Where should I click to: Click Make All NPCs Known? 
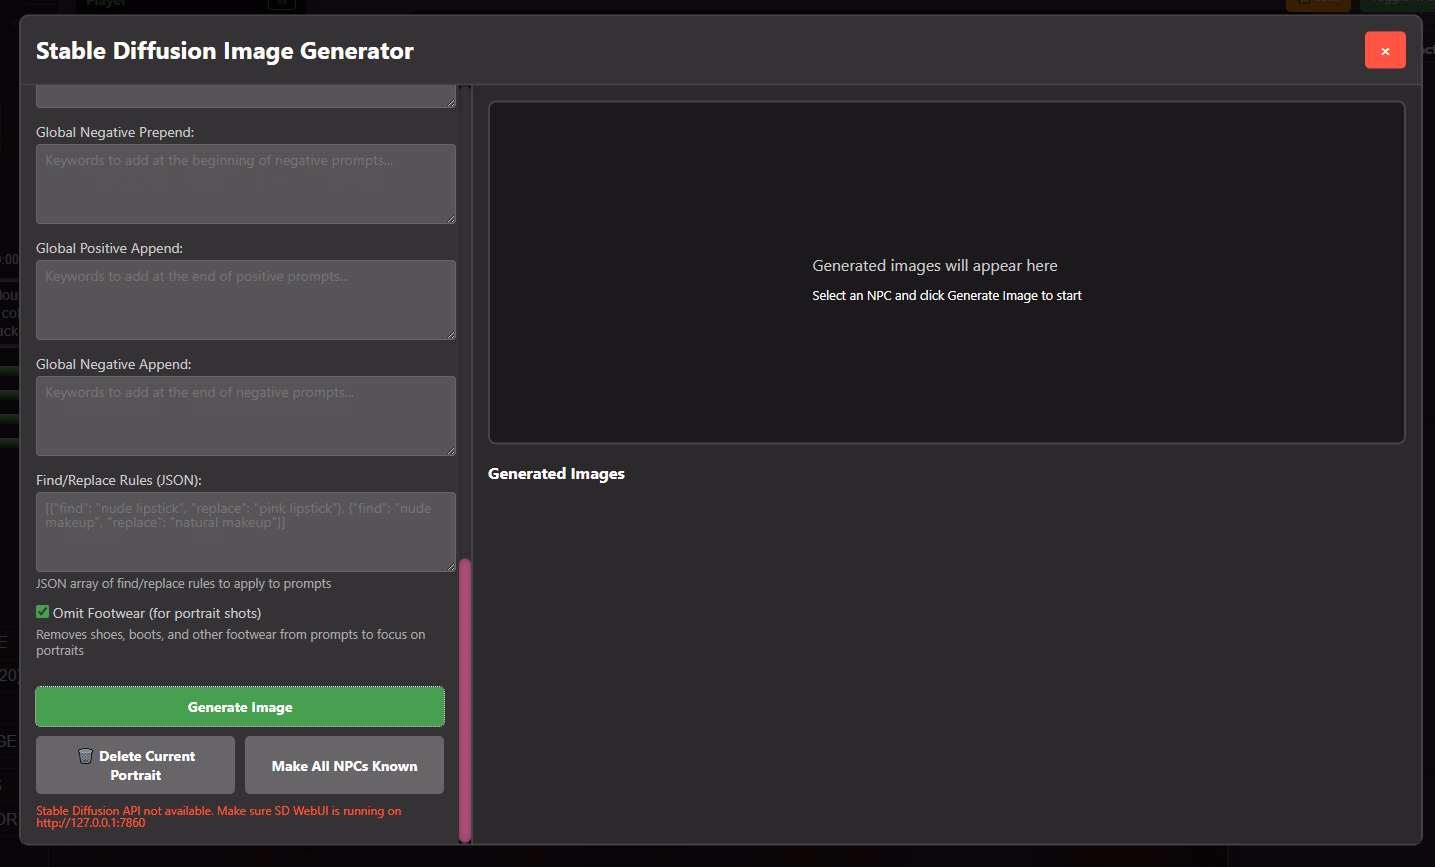click(344, 766)
